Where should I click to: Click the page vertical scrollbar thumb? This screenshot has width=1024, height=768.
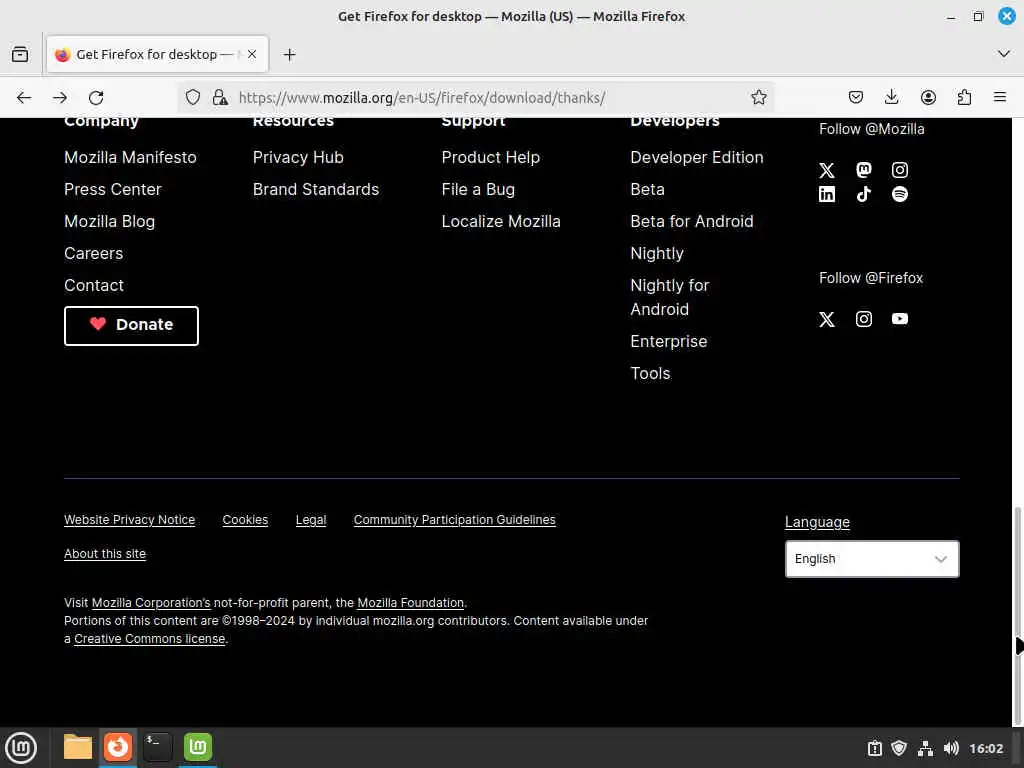pyautogui.click(x=1017, y=614)
